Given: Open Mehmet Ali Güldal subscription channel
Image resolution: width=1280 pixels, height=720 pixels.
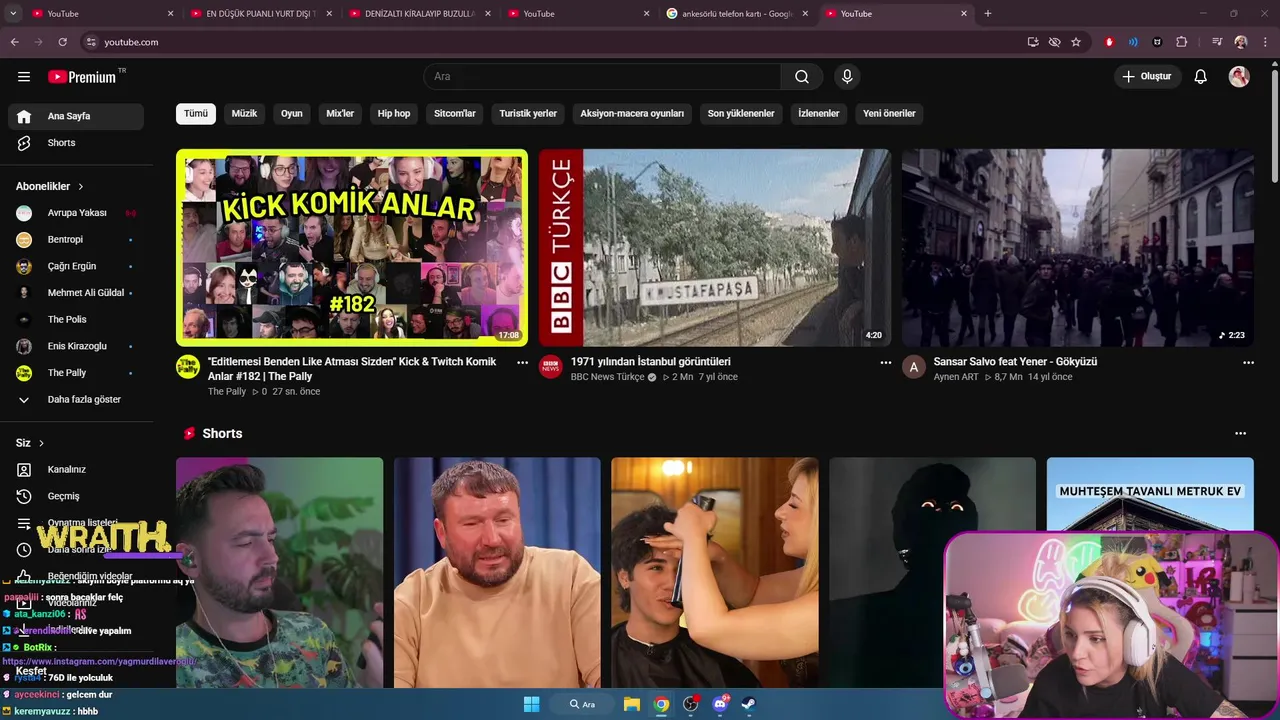Looking at the screenshot, I should pos(76,293).
